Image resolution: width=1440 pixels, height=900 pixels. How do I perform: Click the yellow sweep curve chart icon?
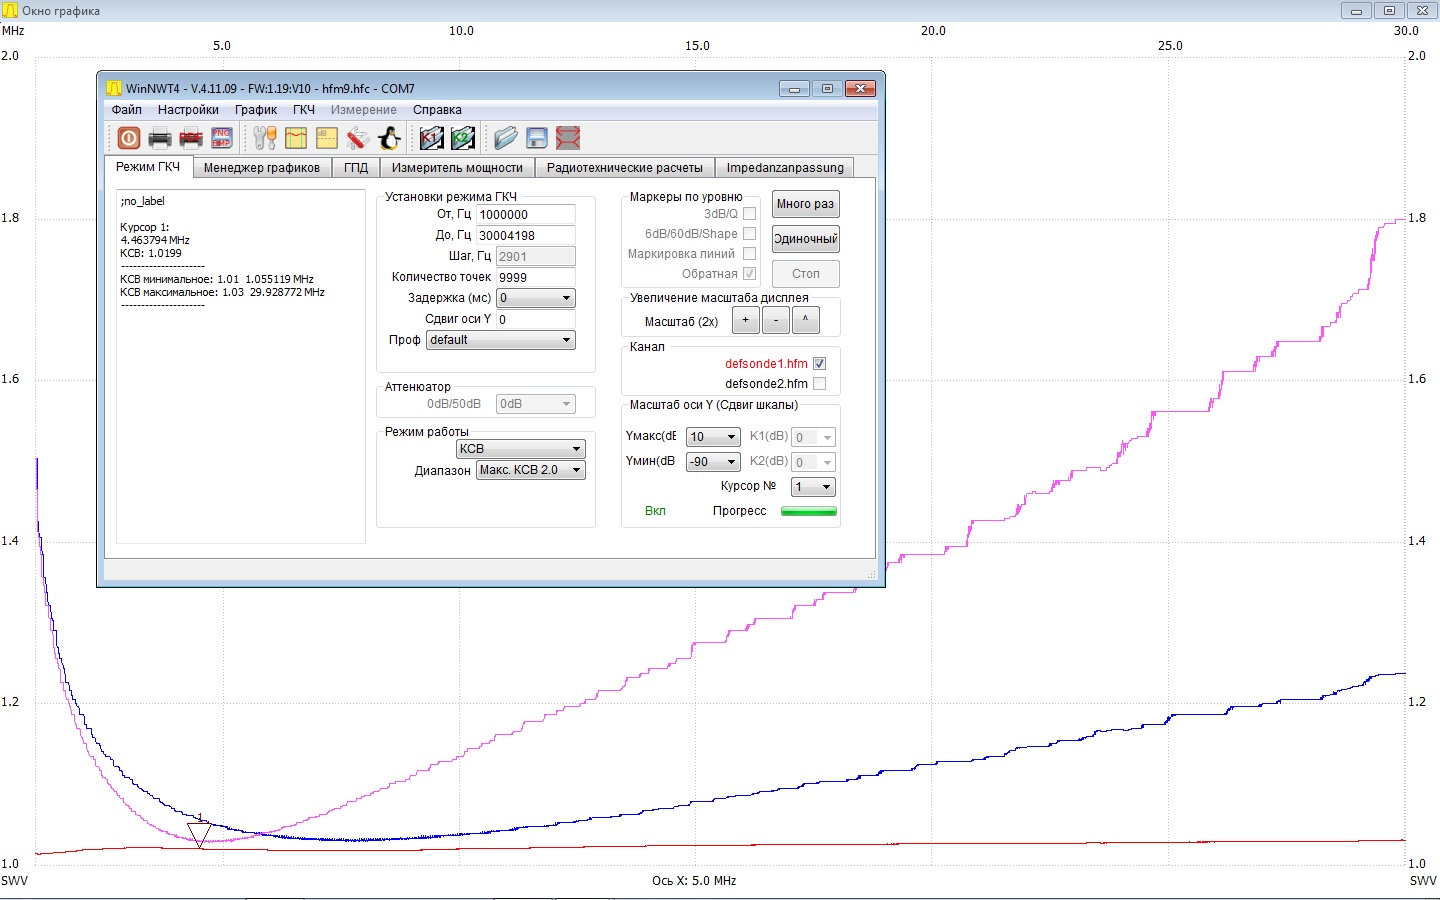tap(296, 138)
